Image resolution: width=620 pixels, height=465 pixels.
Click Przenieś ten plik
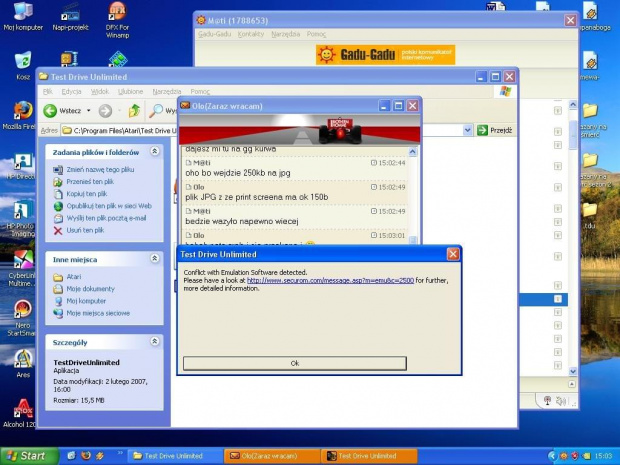click(90, 182)
